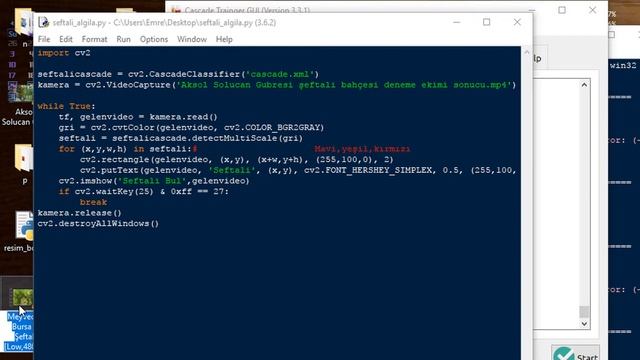This screenshot has width=640, height=360.
Task: Click scroll up arrow in Cascade Trainer log
Action: [x=584, y=85]
